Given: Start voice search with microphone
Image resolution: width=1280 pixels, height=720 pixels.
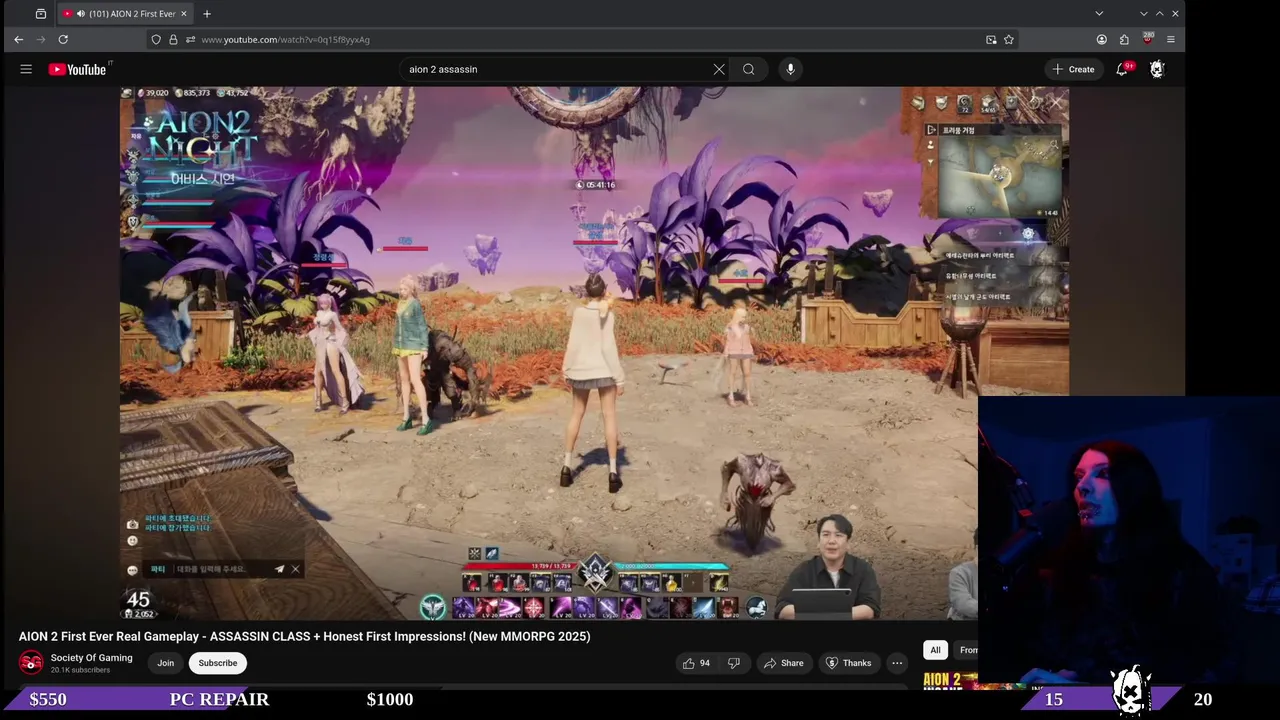Looking at the screenshot, I should coord(790,69).
